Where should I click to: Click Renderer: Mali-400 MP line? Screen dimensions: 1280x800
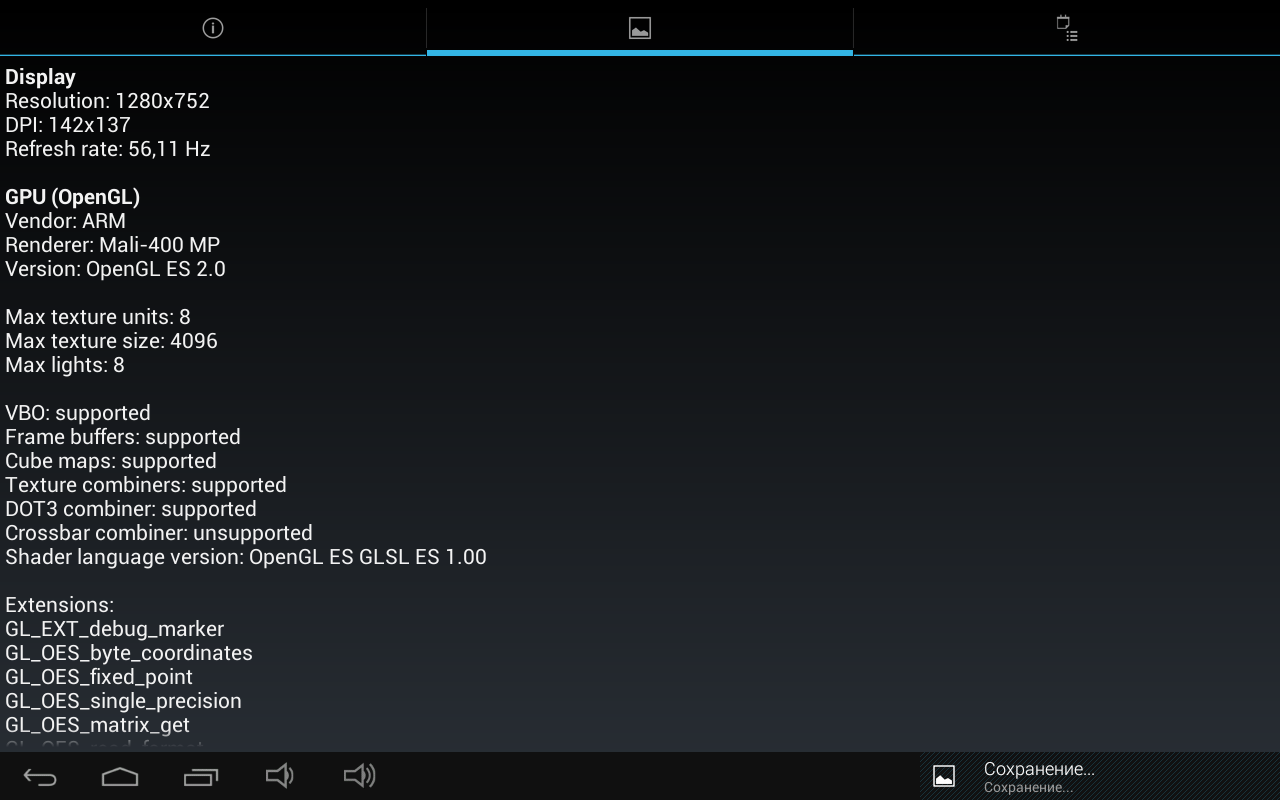112,245
